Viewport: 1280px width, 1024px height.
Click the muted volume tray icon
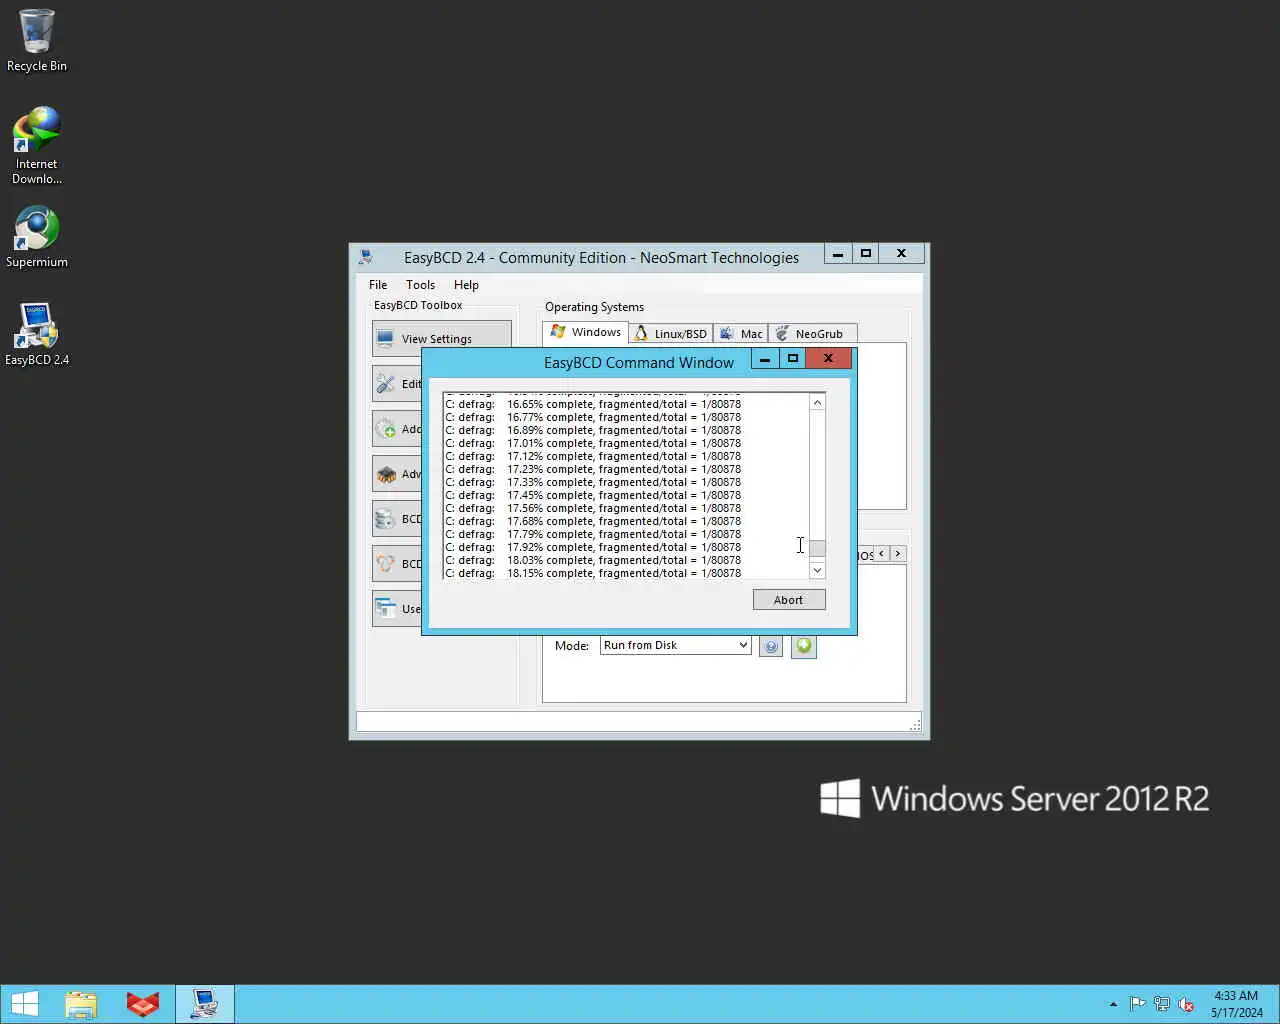pyautogui.click(x=1186, y=1004)
